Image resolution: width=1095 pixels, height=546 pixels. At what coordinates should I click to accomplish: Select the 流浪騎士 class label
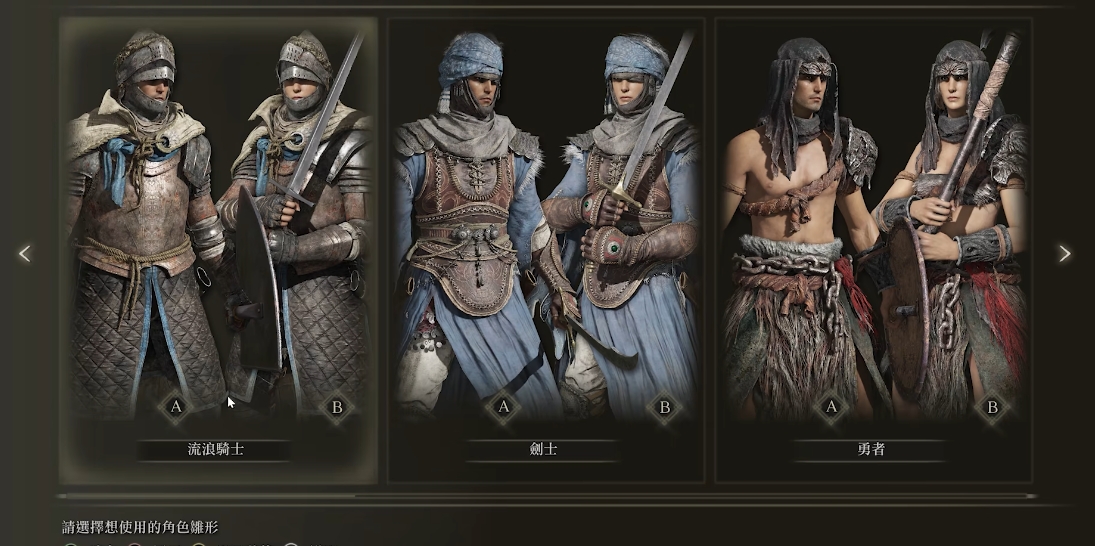coord(215,450)
